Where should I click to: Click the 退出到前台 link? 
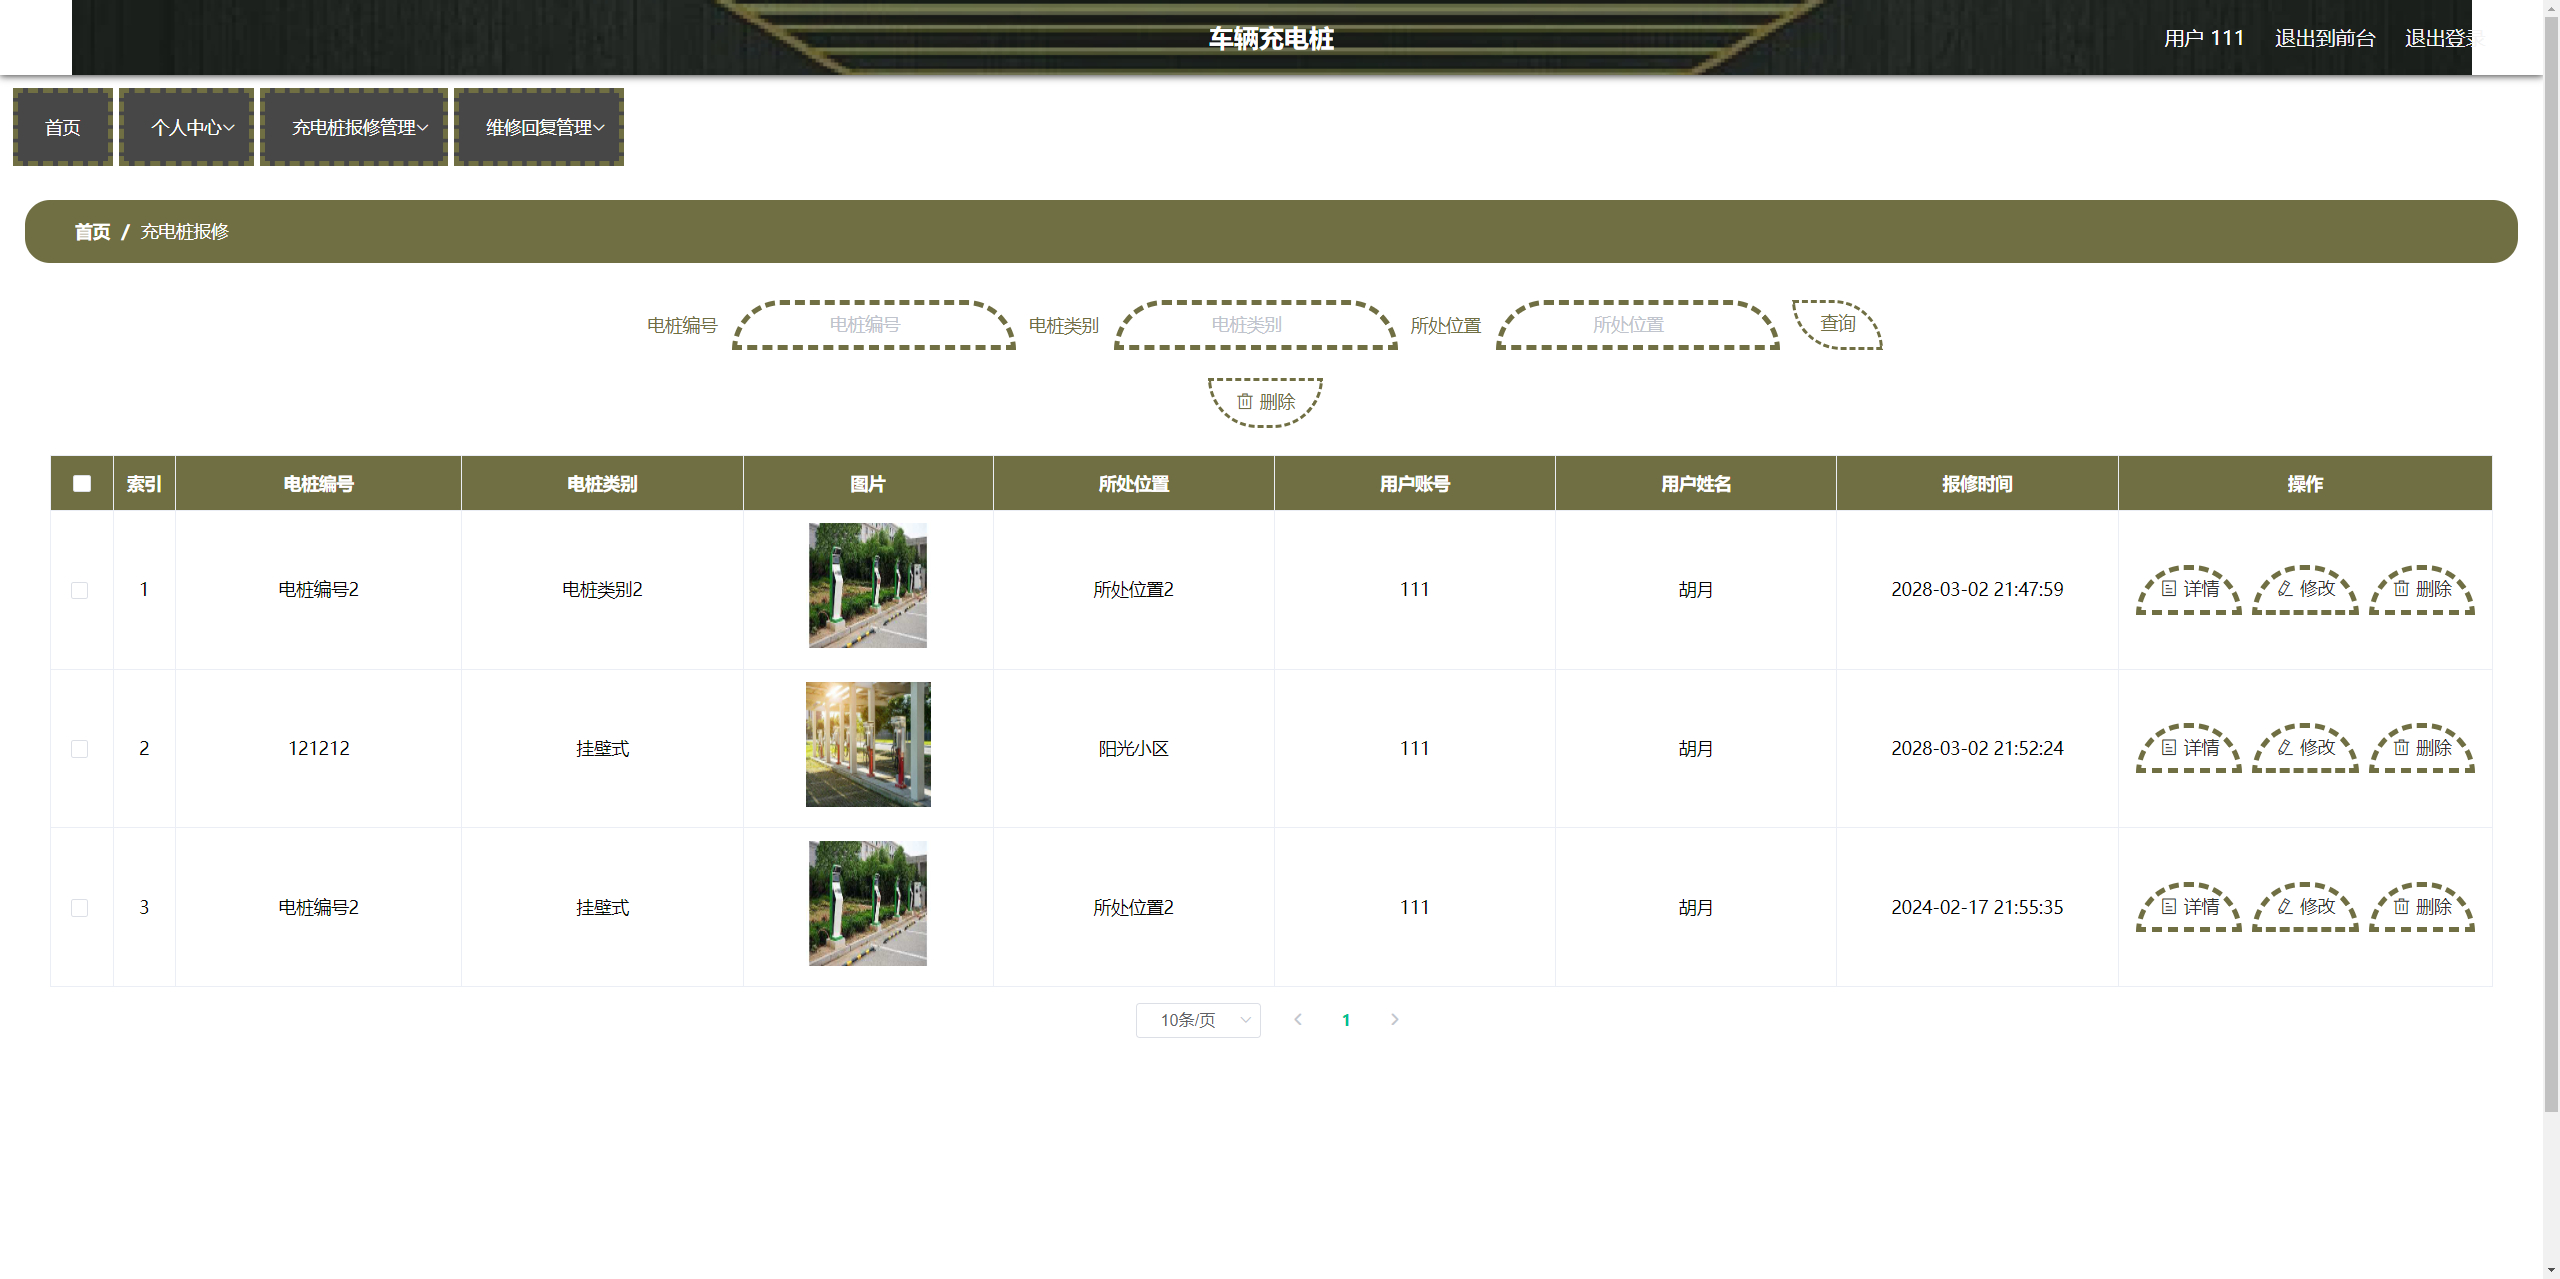tap(2324, 38)
